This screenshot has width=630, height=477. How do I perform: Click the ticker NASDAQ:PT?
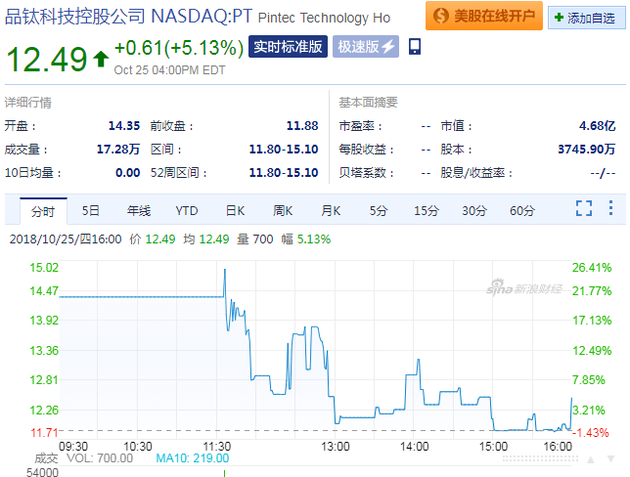pyautogui.click(x=202, y=16)
